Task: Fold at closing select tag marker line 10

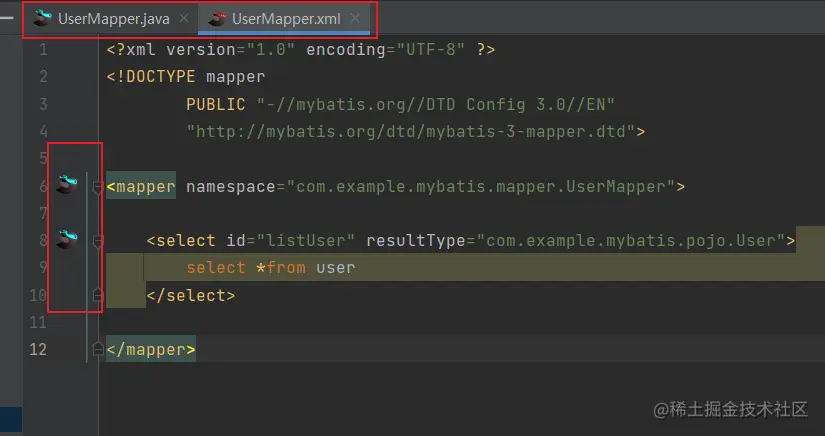Action: point(97,295)
